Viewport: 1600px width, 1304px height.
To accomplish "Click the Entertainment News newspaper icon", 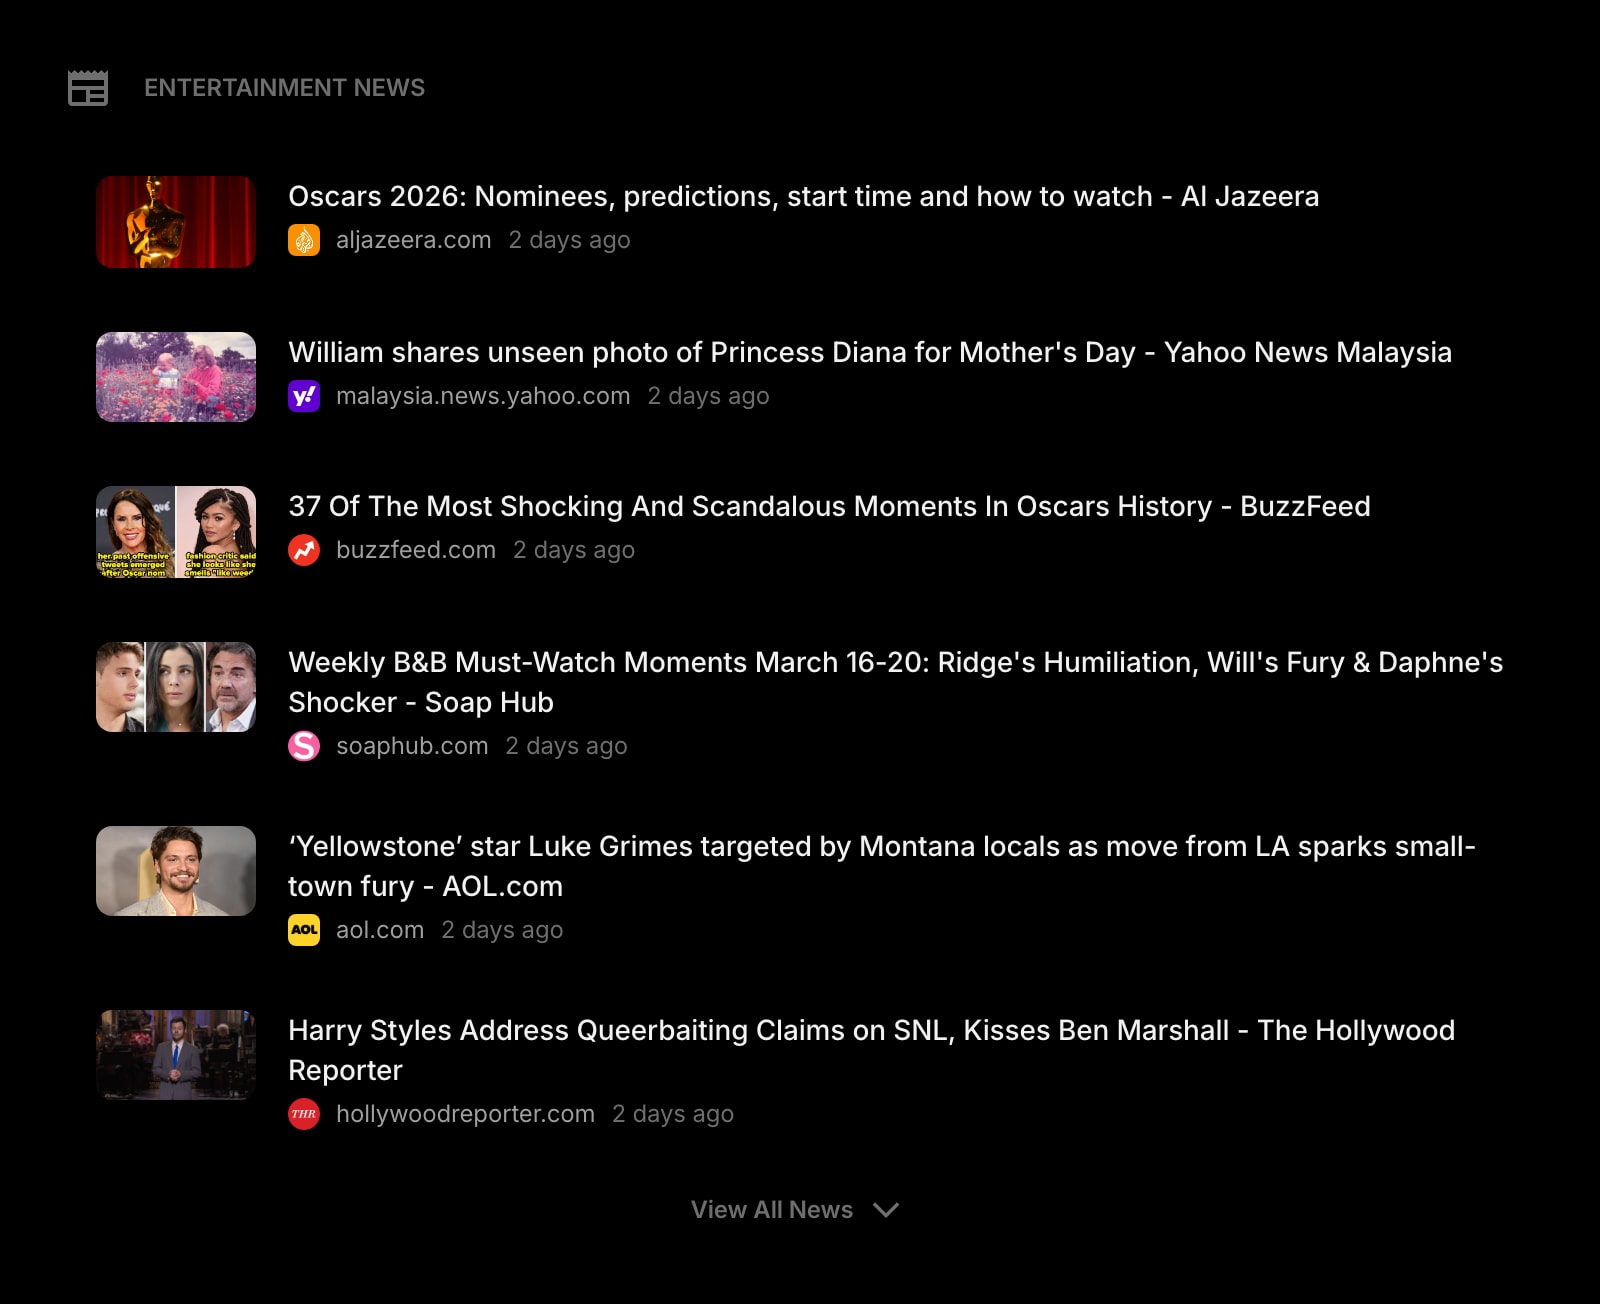I will click(x=88, y=88).
